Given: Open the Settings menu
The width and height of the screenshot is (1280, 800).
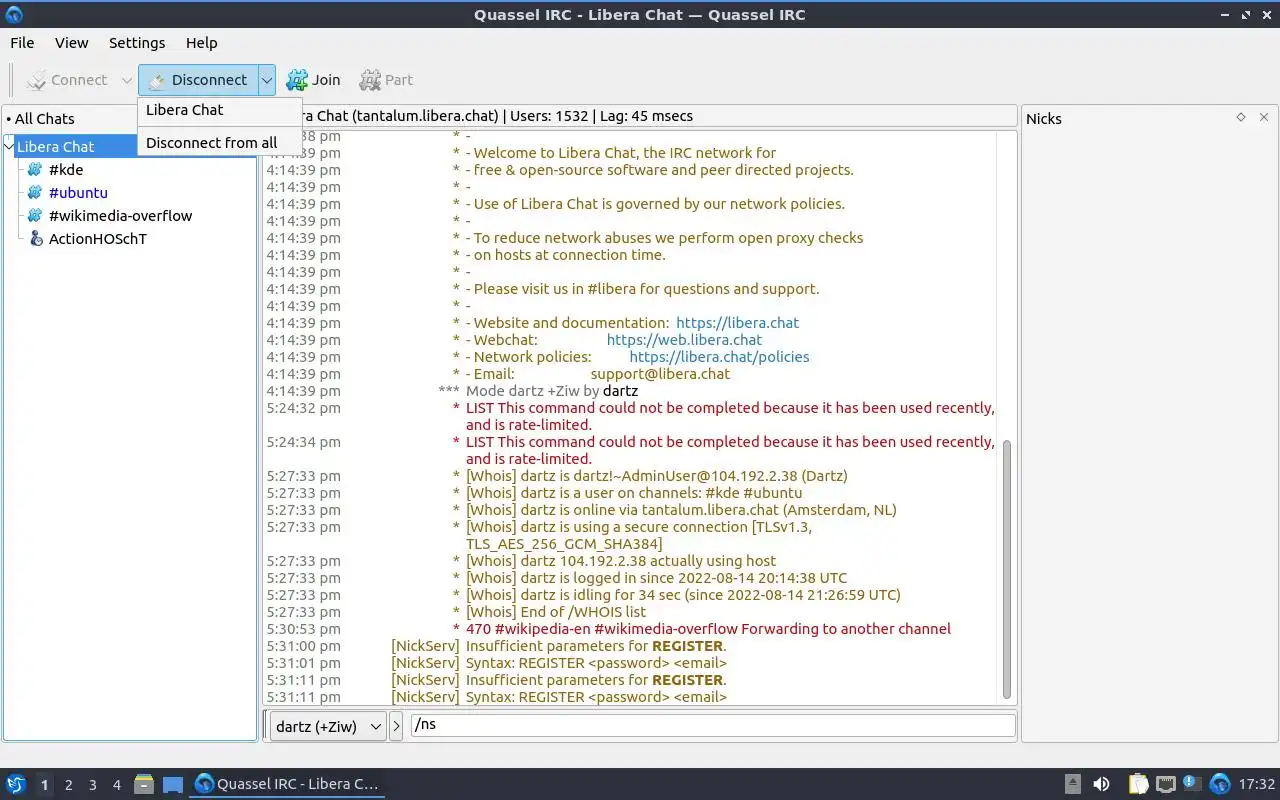Looking at the screenshot, I should tap(137, 43).
